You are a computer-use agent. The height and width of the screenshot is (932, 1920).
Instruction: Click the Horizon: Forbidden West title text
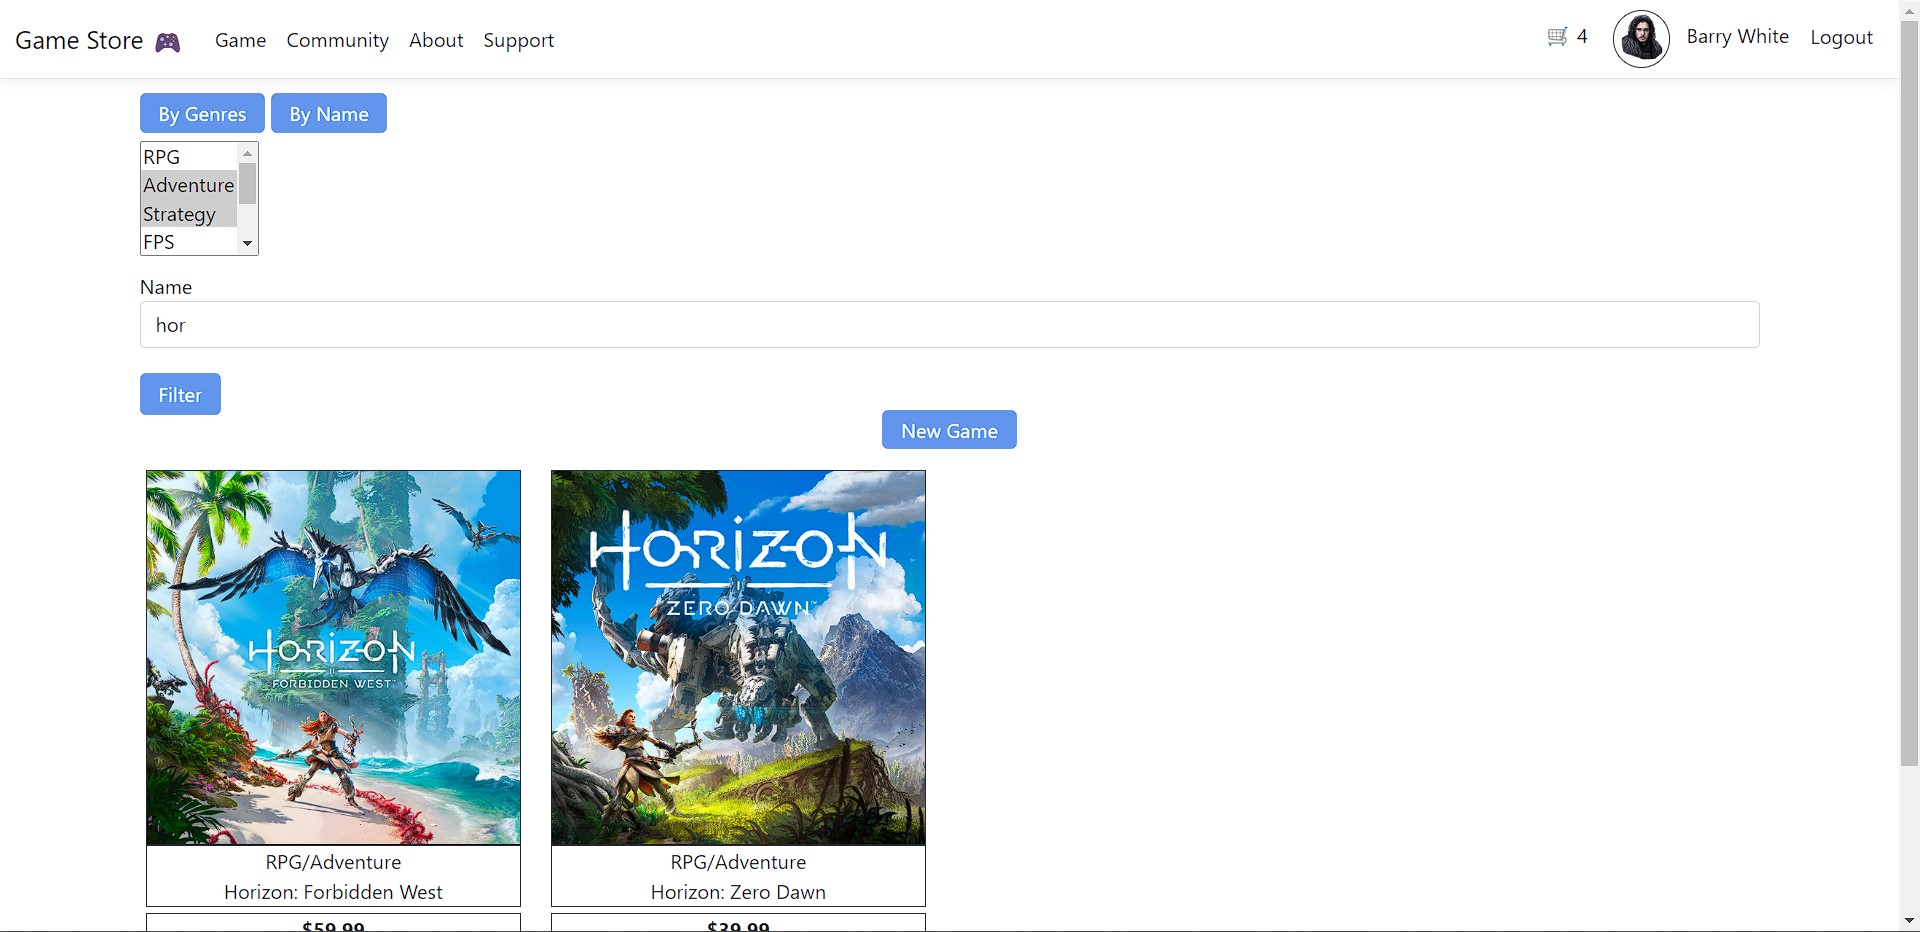click(x=333, y=892)
